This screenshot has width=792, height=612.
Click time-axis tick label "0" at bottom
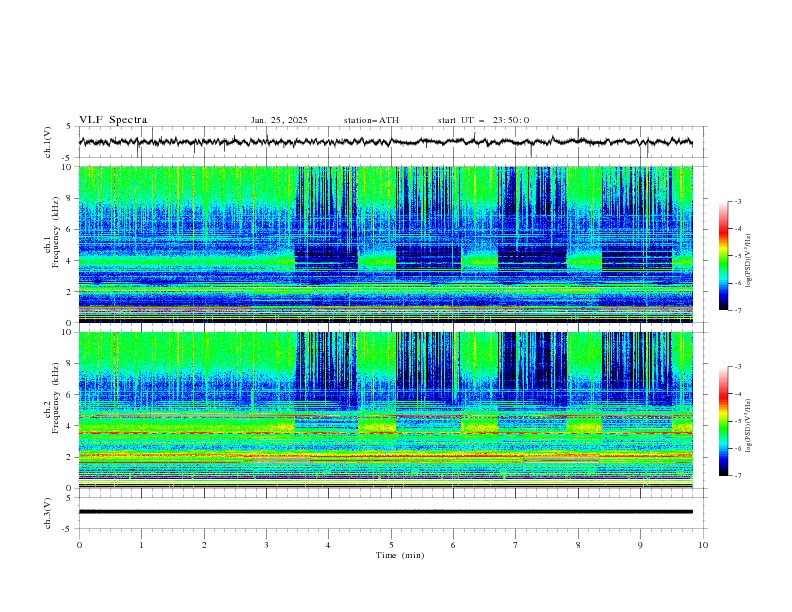(x=79, y=545)
